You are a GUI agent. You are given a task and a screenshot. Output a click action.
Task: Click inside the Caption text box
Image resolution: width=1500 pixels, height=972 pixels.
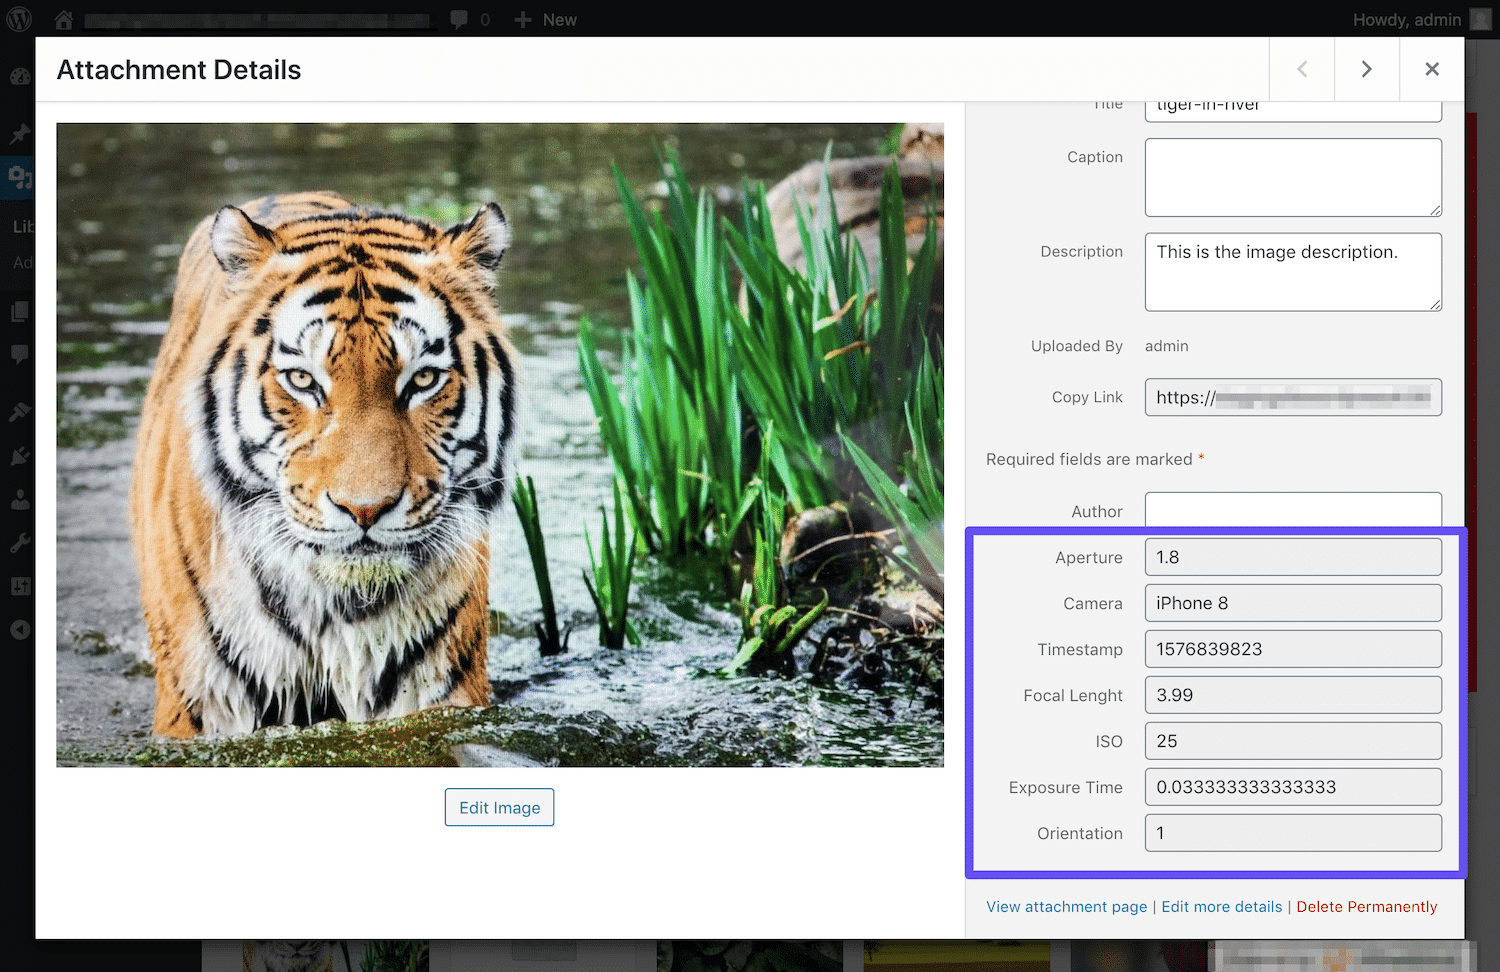point(1292,177)
